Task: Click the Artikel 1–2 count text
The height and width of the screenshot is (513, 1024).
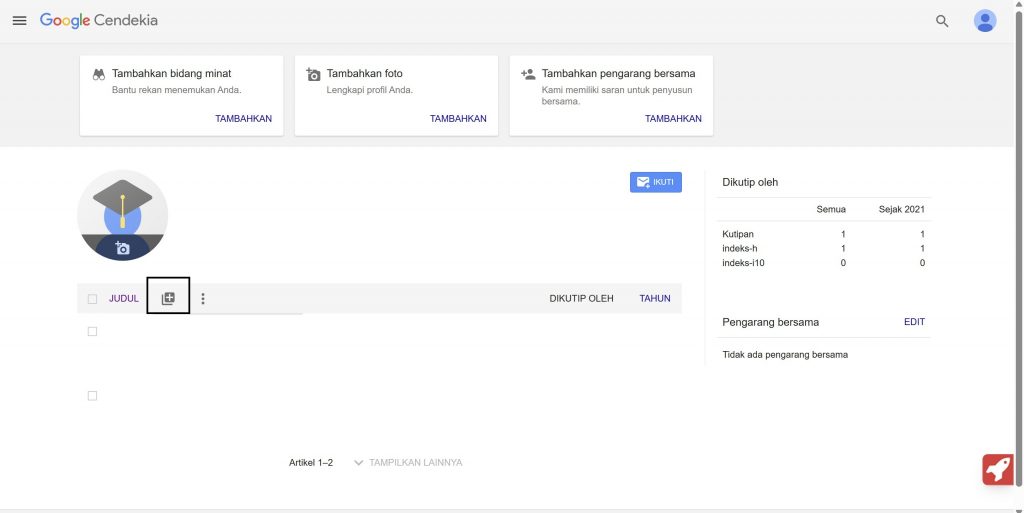Action: point(311,463)
